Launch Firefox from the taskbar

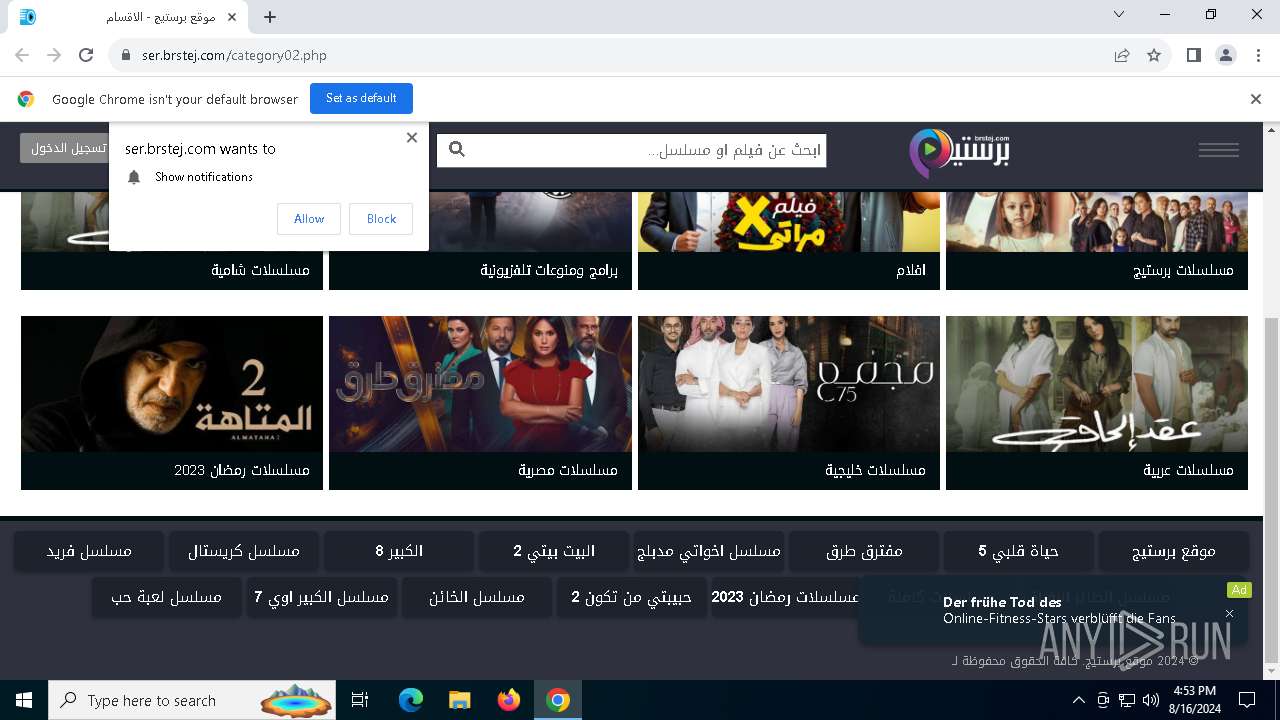(509, 700)
